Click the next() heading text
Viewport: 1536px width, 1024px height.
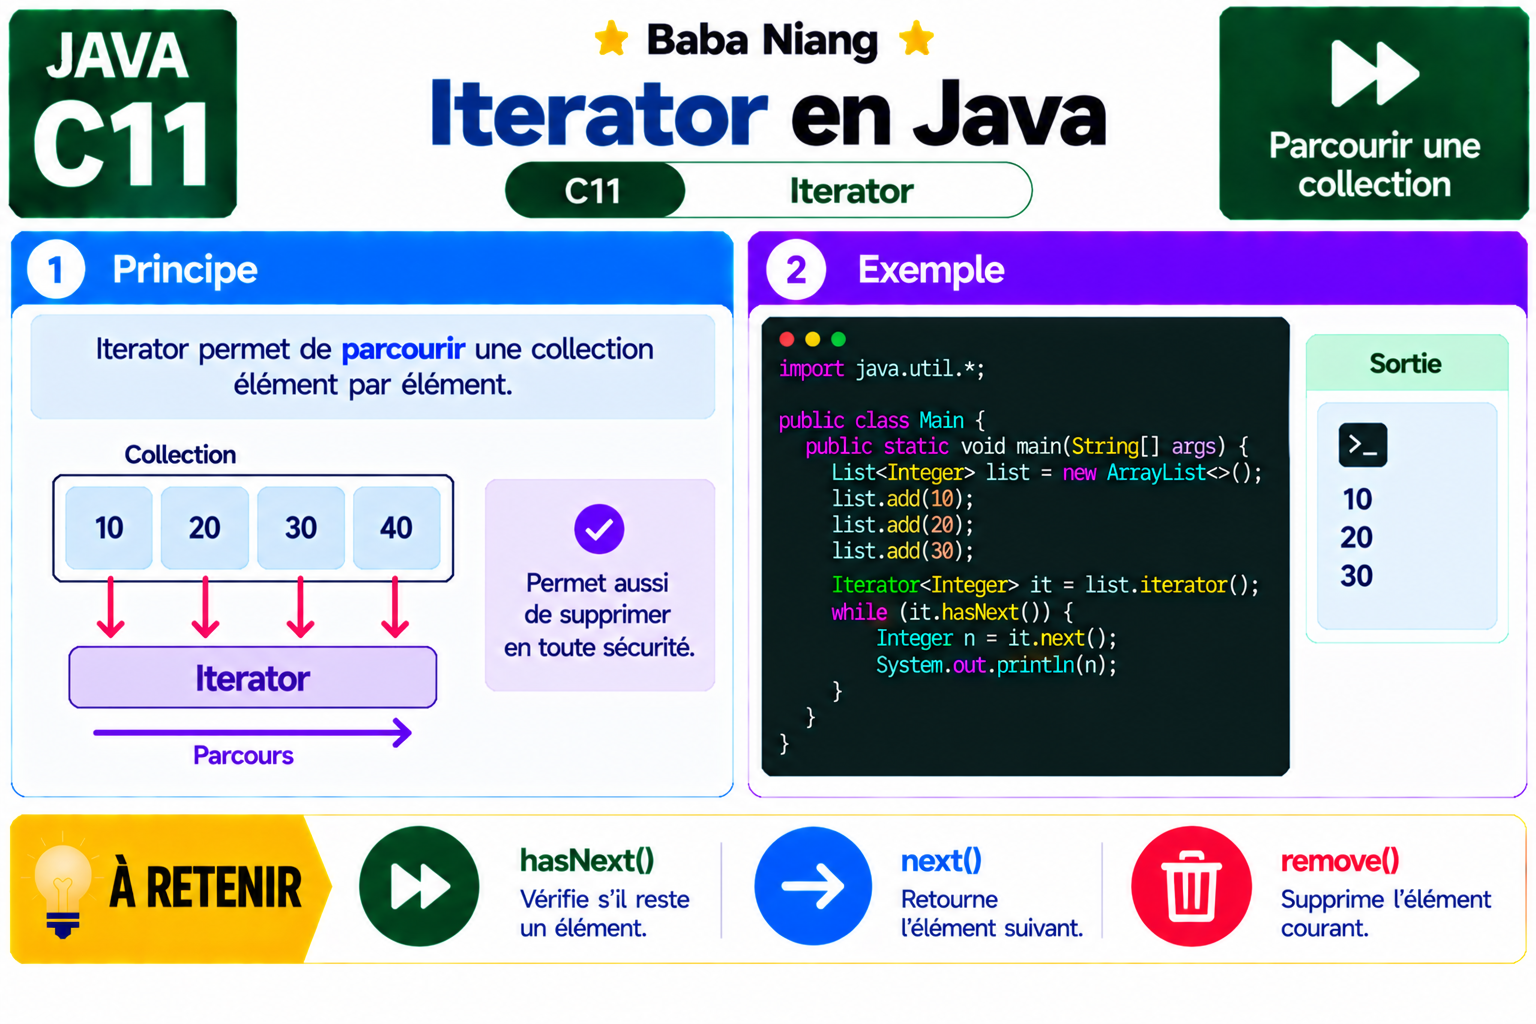point(941,860)
